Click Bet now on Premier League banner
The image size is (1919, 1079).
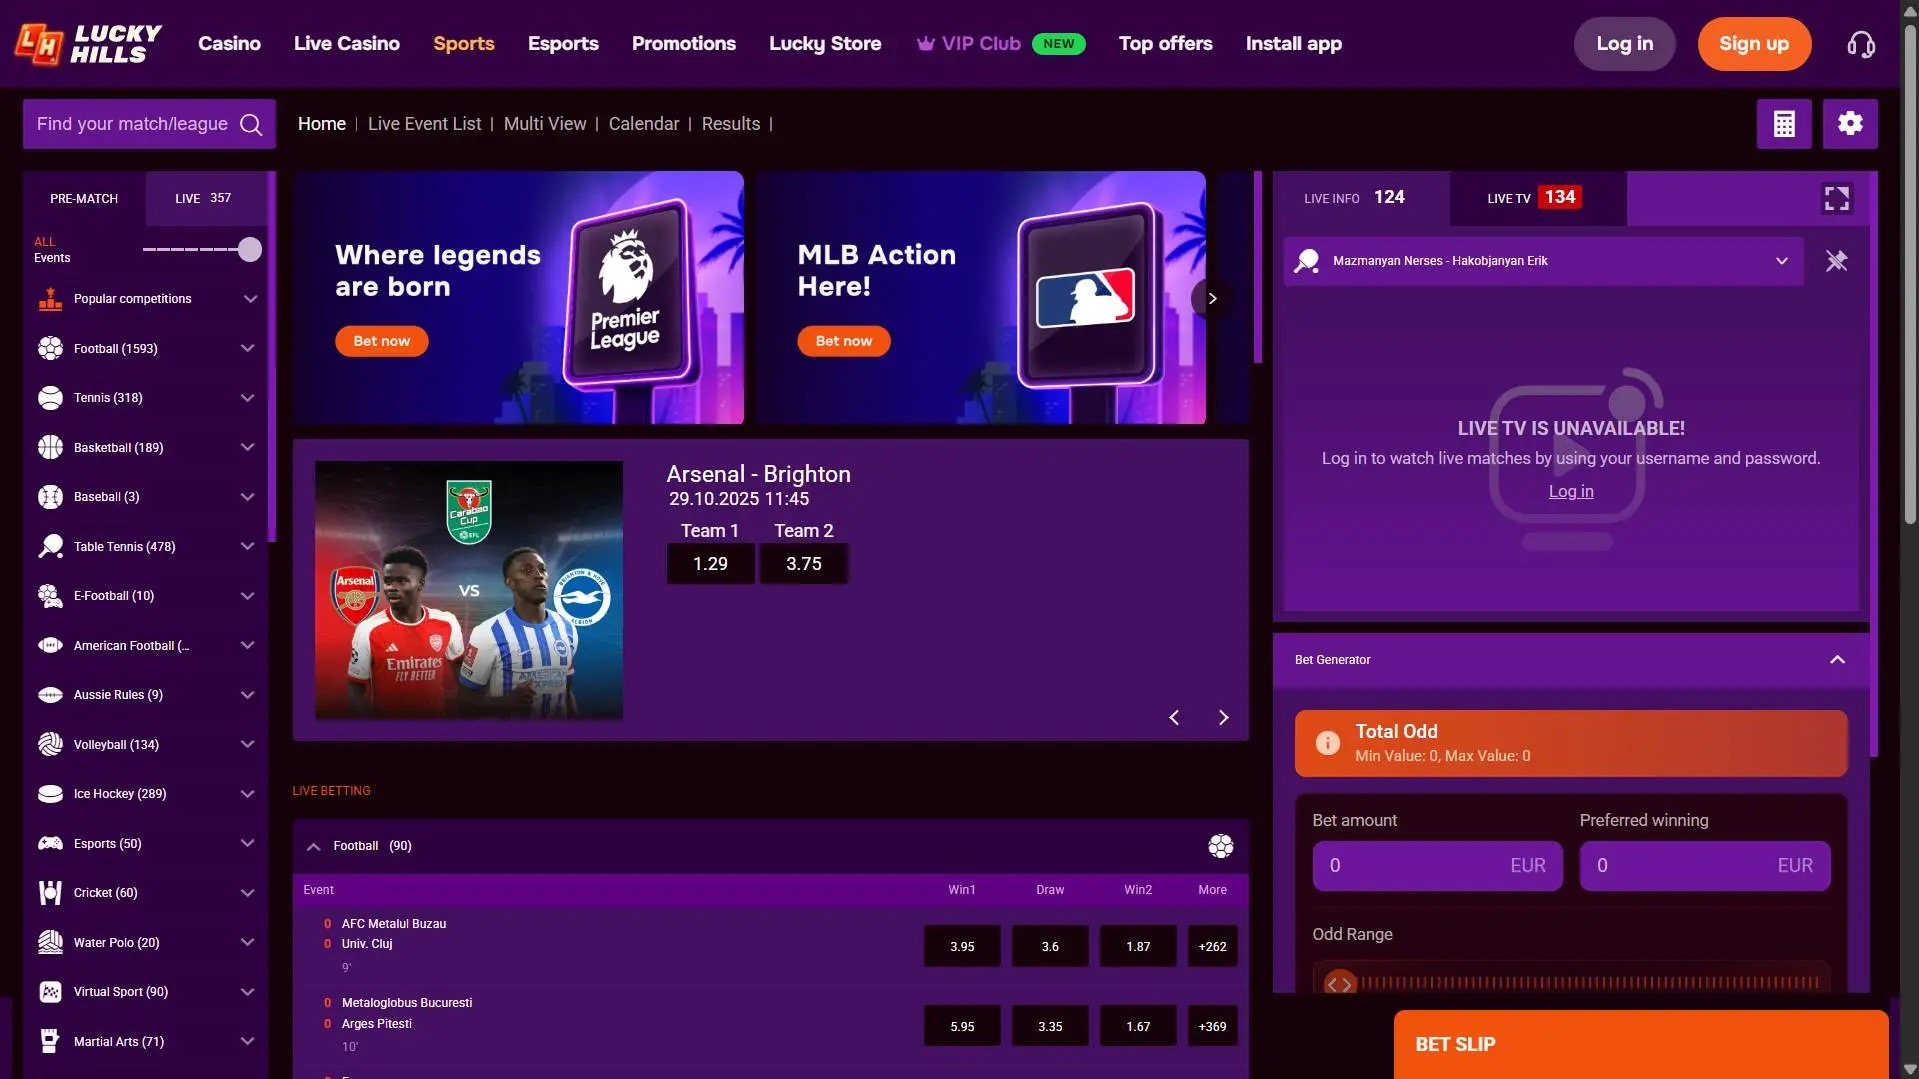click(381, 341)
